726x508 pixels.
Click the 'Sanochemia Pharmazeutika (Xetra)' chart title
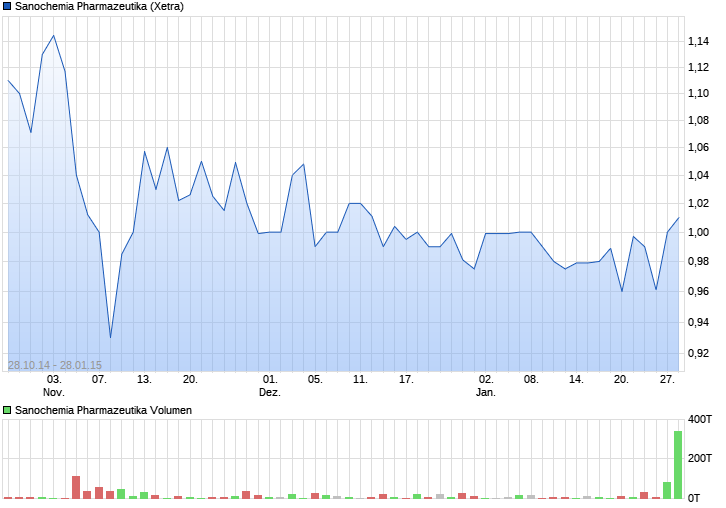[100, 6]
